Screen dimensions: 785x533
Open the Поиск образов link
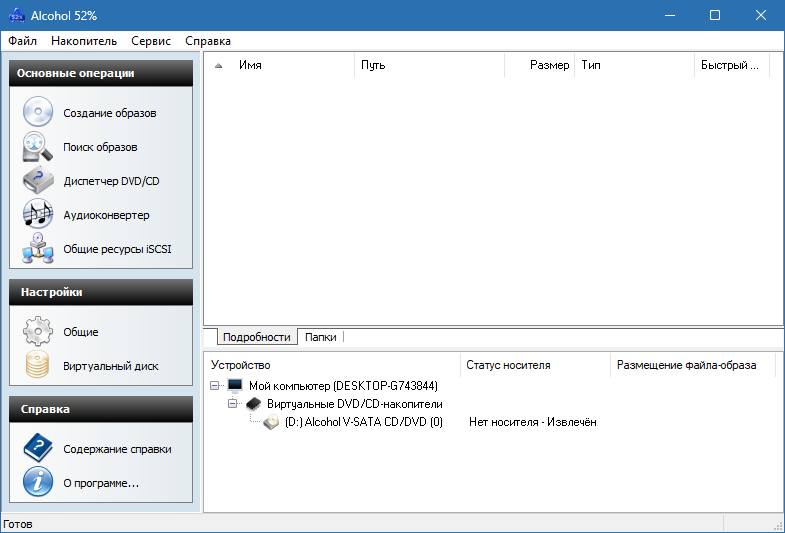pyautogui.click(x=100, y=147)
